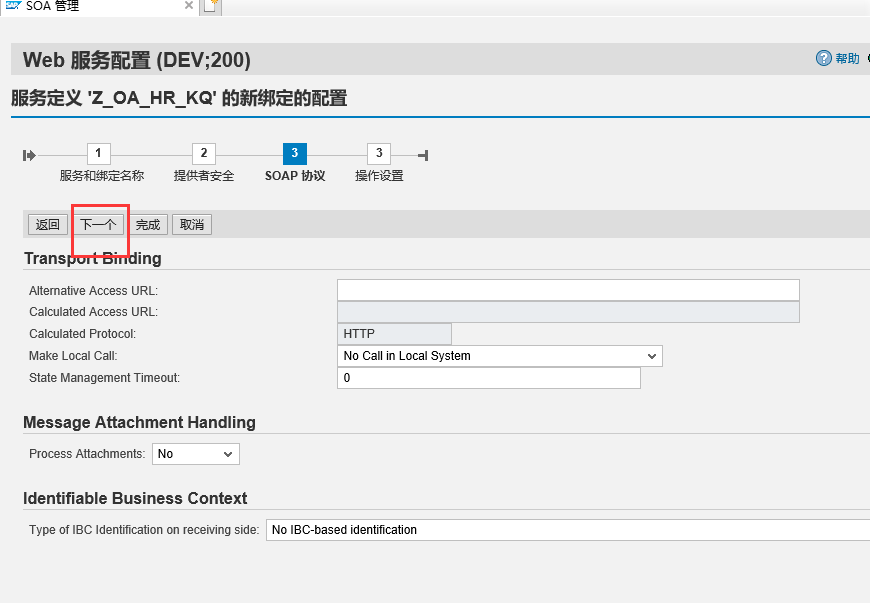Close the SOA 管理 browser tab

[189, 6]
